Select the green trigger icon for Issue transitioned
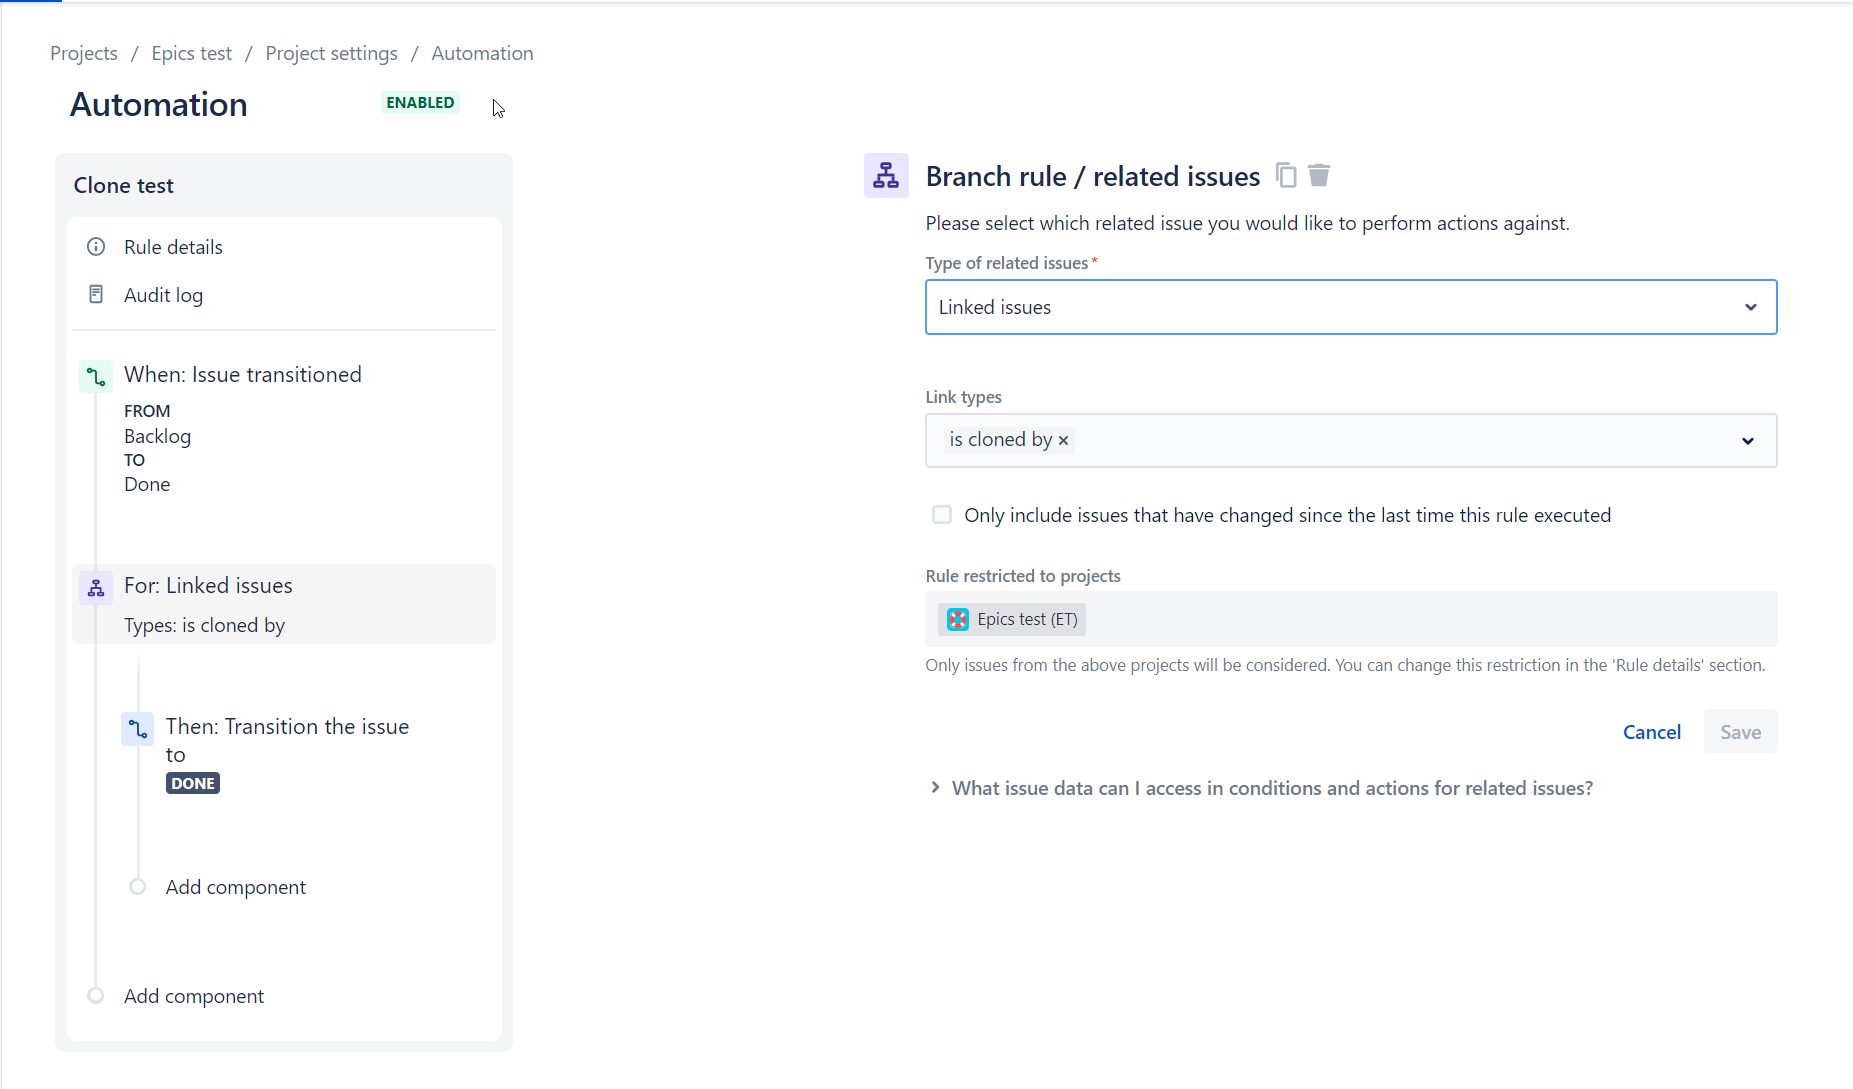The image size is (1853, 1089). 95,376
